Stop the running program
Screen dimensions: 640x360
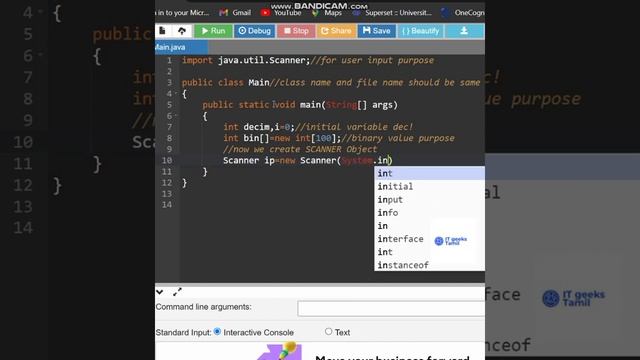(x=296, y=31)
